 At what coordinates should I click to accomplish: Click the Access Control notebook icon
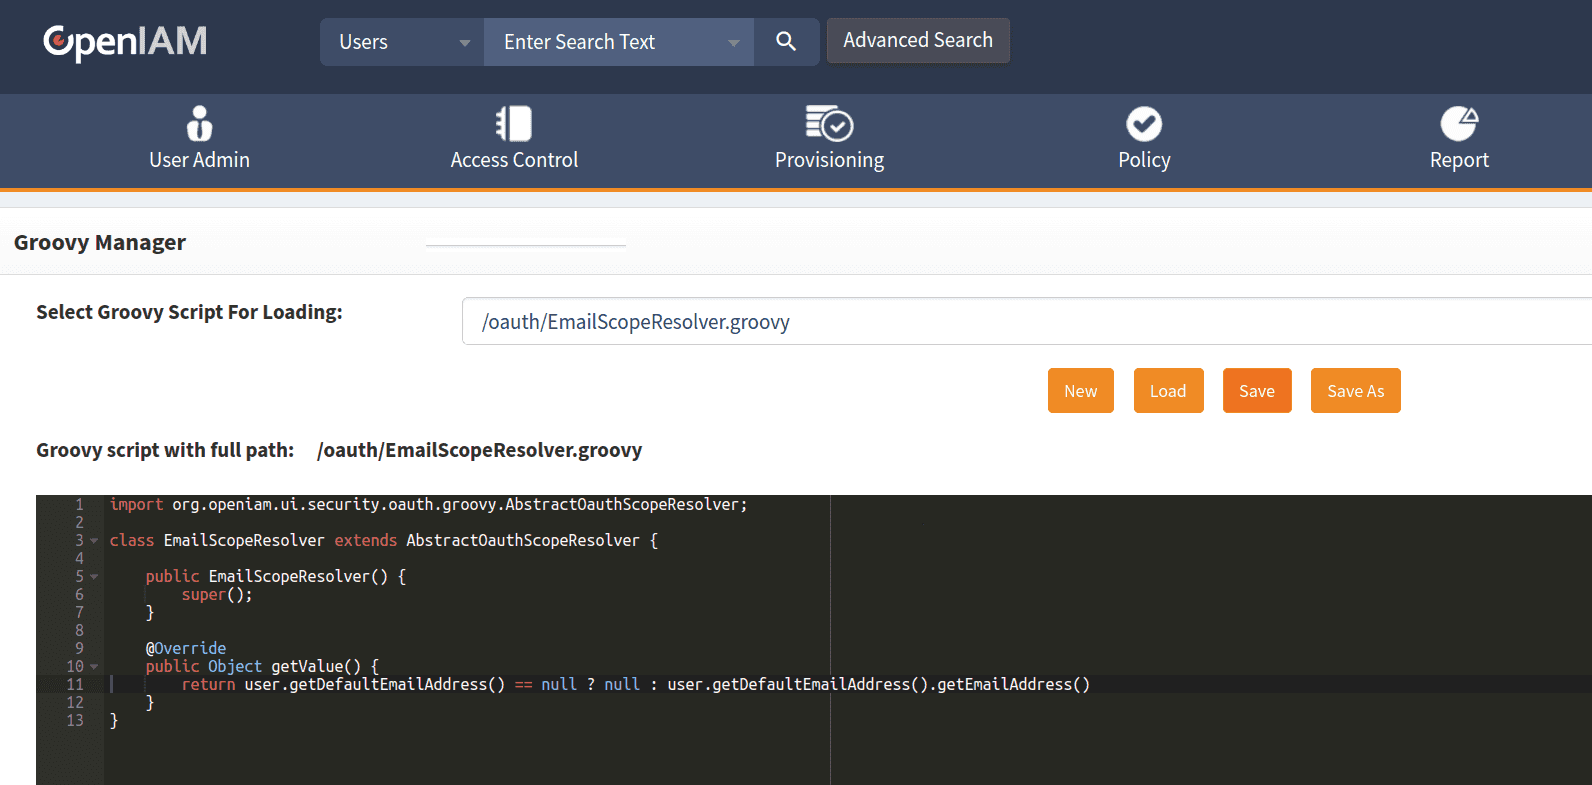click(x=514, y=124)
